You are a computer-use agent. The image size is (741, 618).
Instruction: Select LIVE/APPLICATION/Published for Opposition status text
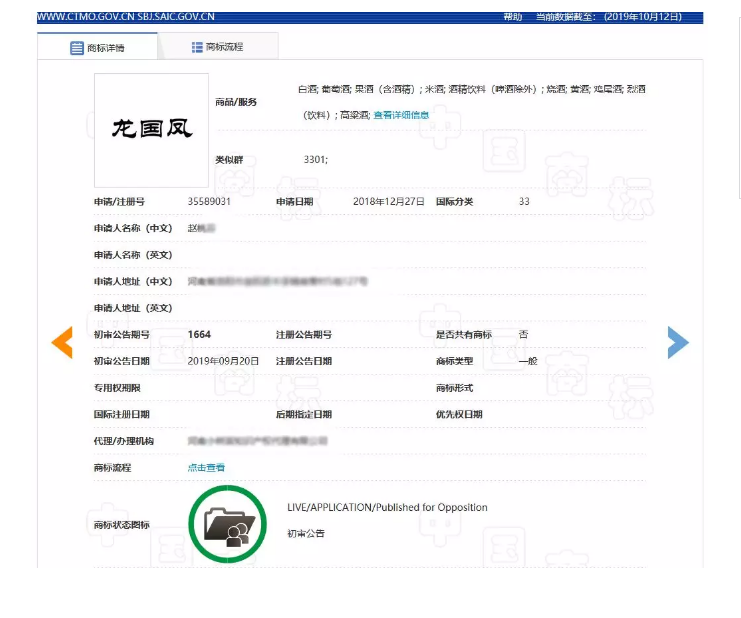click(387, 507)
